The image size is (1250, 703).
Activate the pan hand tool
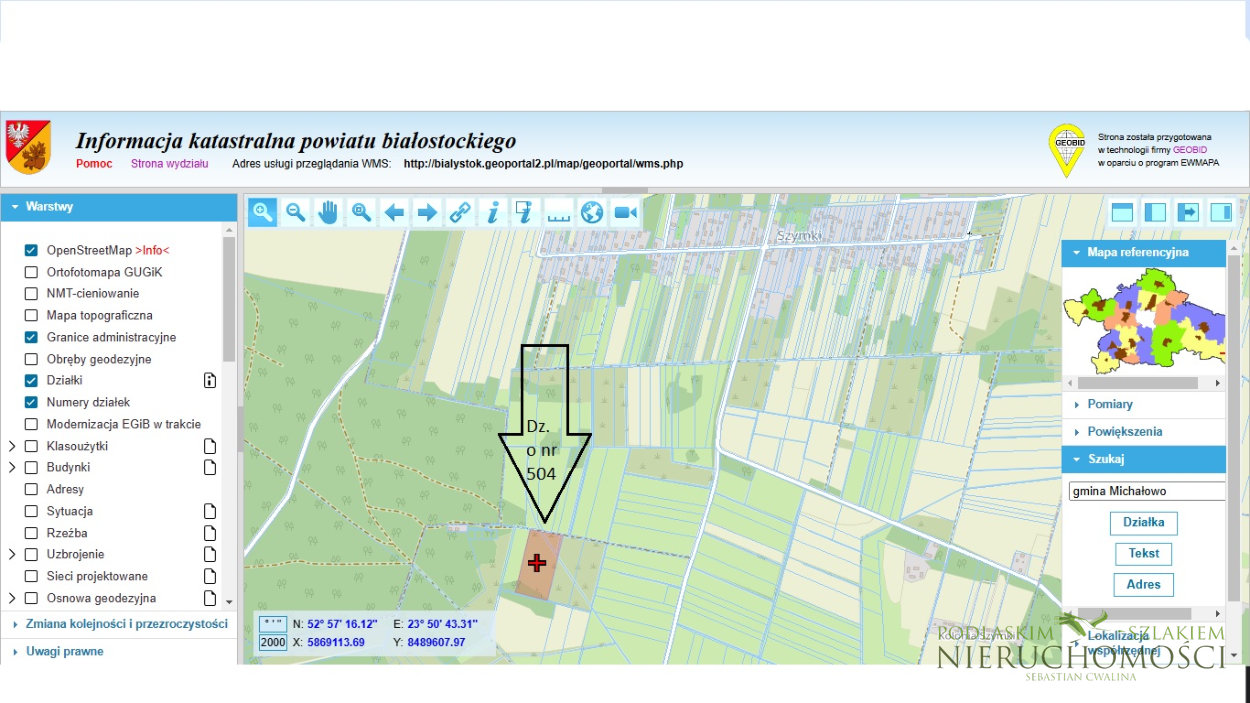click(x=328, y=211)
